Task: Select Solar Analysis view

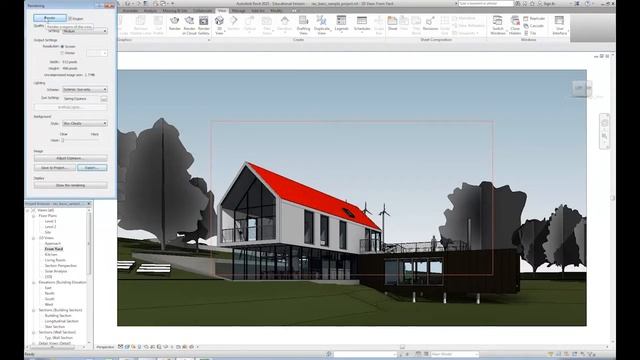Action: (x=56, y=271)
